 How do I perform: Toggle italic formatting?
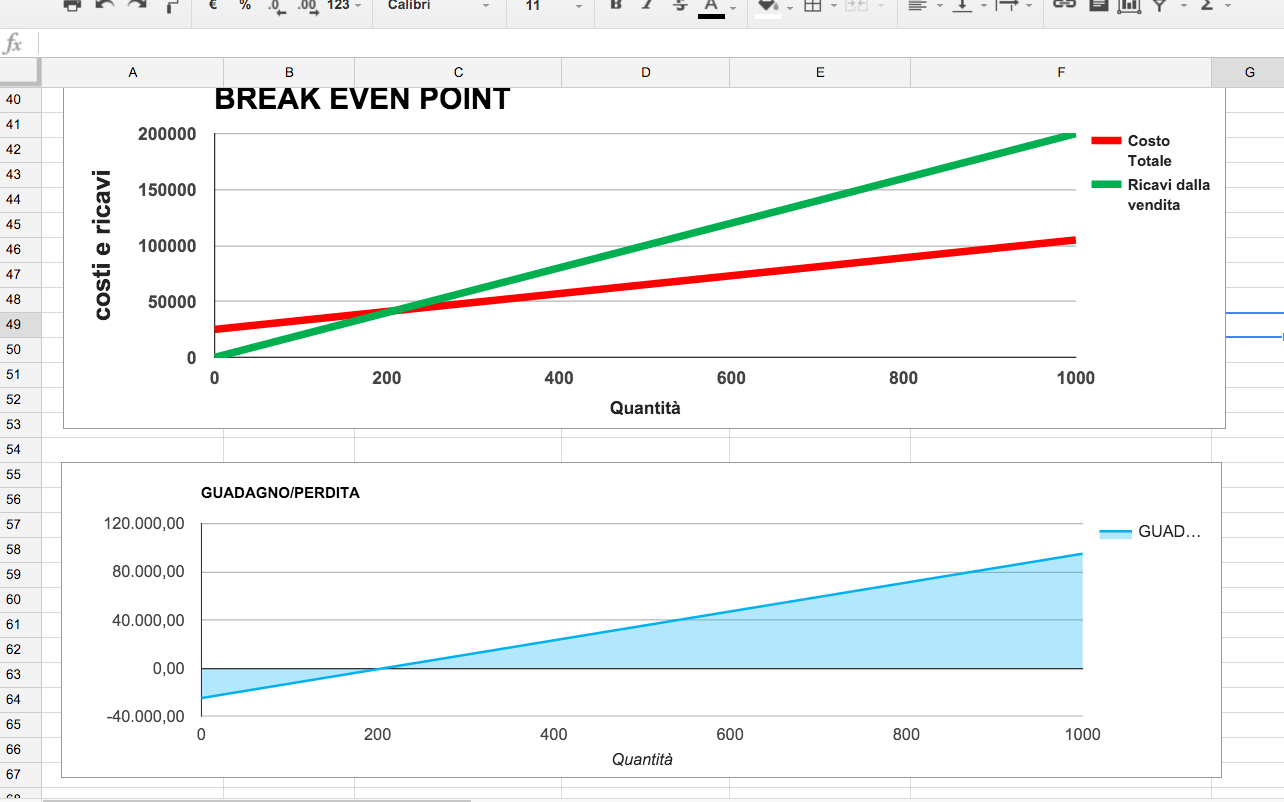pyautogui.click(x=647, y=8)
